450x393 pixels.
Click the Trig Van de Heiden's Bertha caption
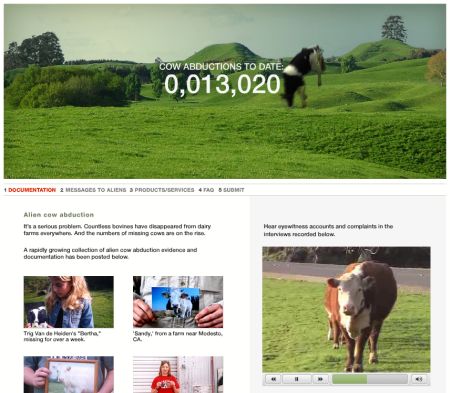(62, 336)
